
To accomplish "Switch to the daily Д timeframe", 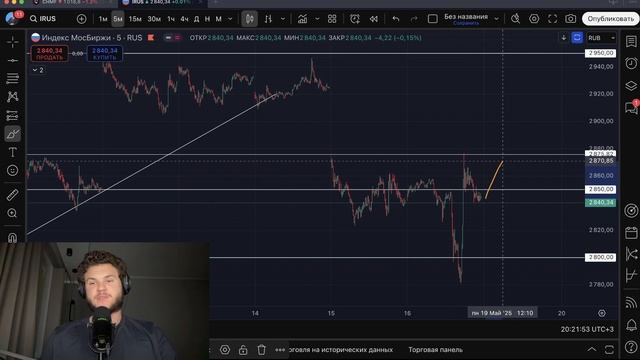I will point(197,19).
